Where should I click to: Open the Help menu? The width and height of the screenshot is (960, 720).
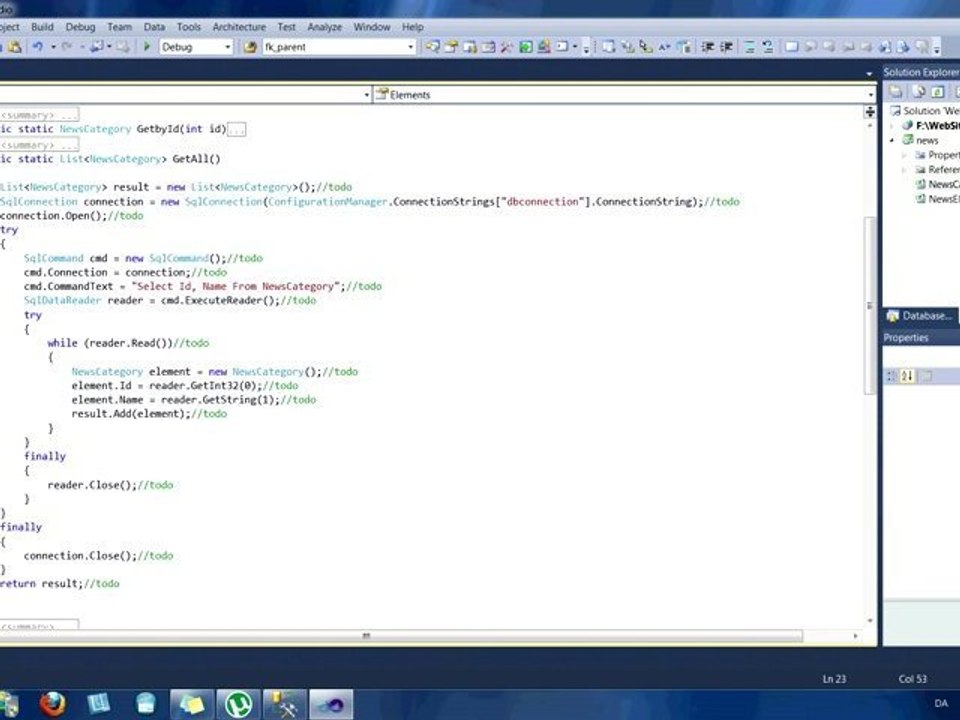(x=413, y=27)
